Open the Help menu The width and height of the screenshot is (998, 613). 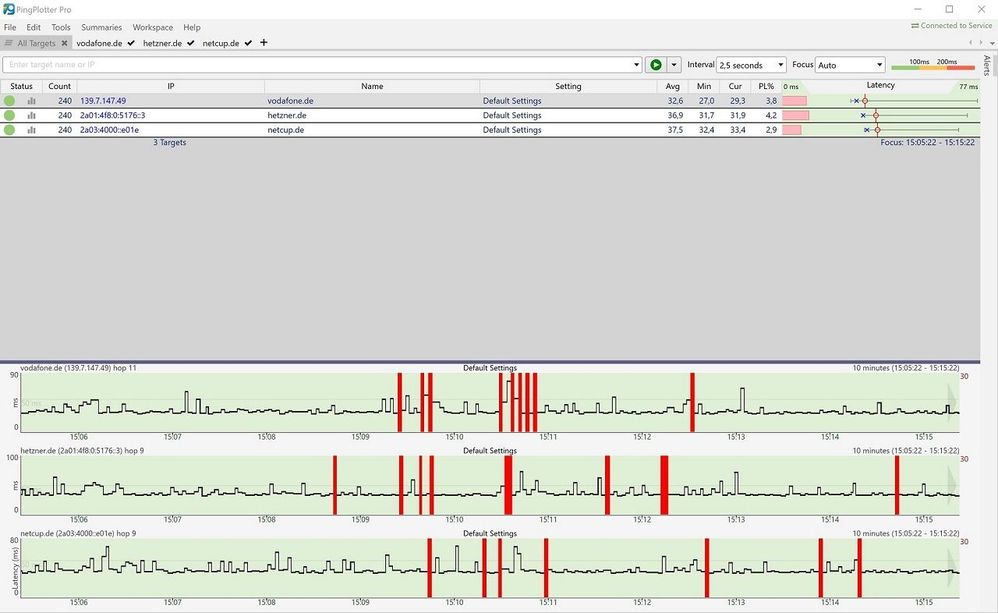click(x=192, y=27)
